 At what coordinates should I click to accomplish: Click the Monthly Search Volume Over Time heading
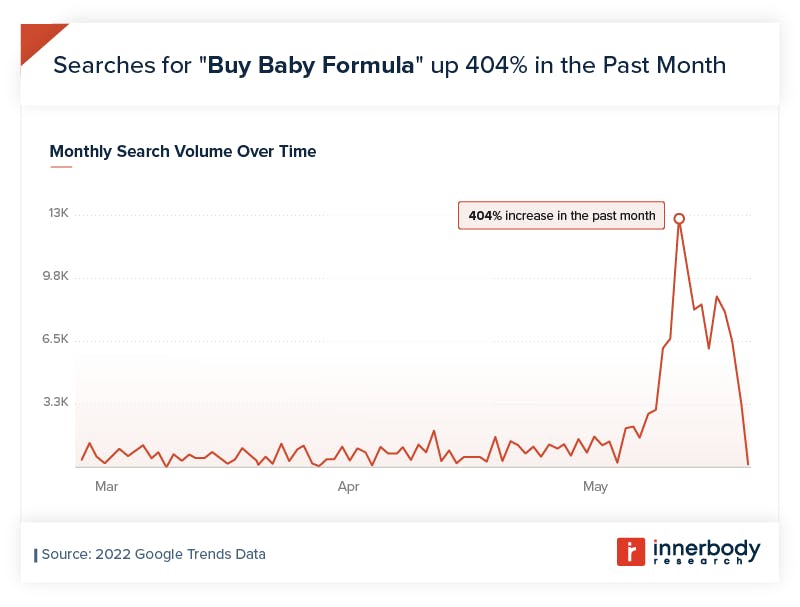(183, 151)
